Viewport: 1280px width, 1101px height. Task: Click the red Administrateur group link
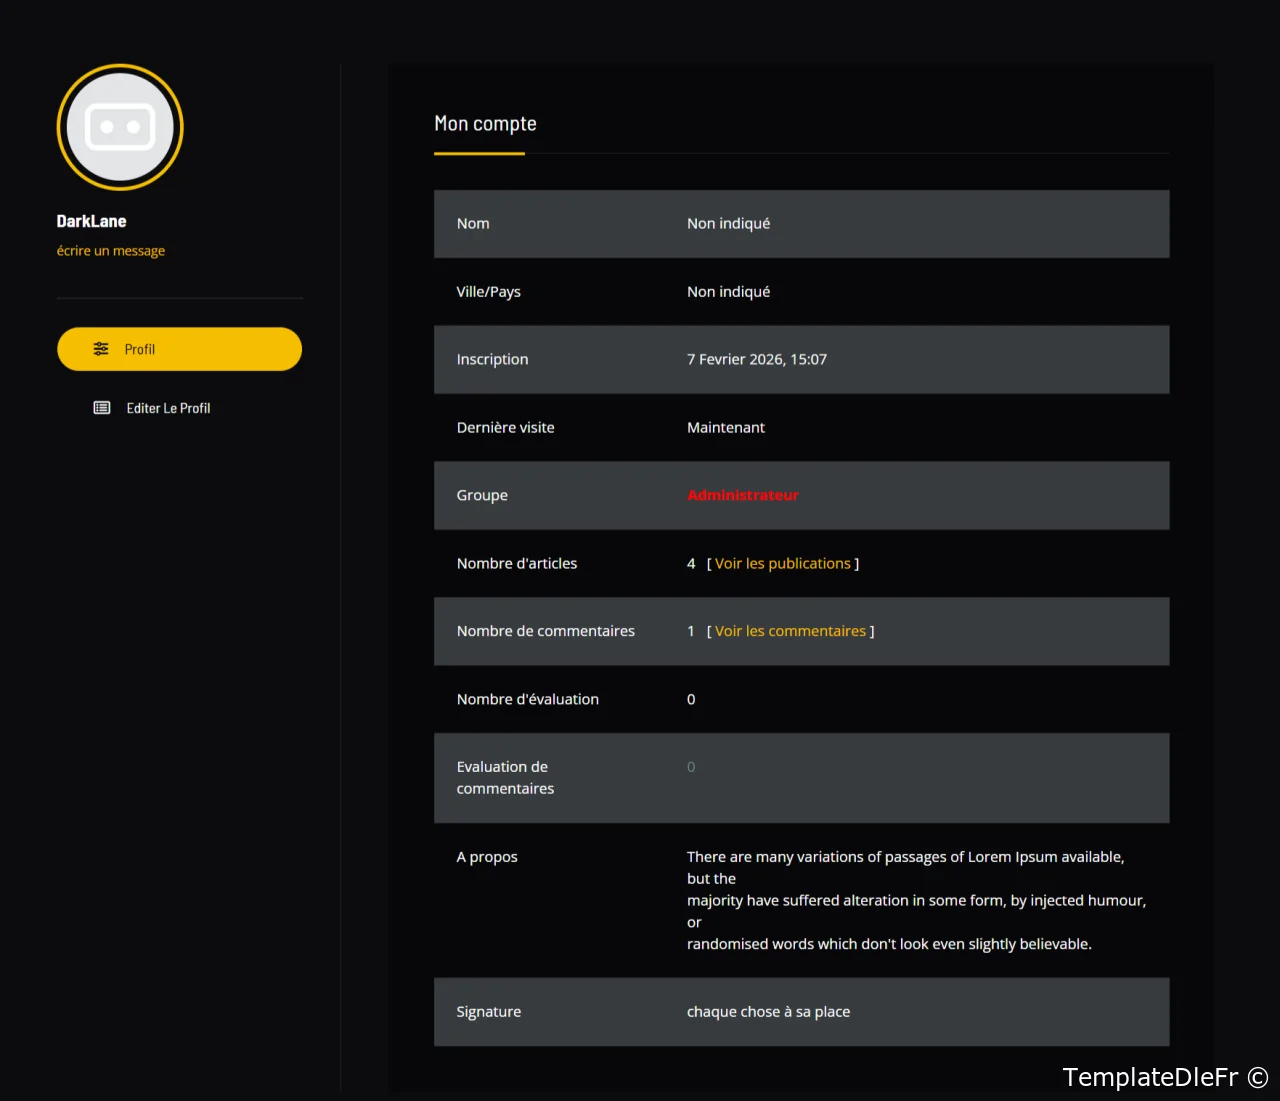point(742,495)
